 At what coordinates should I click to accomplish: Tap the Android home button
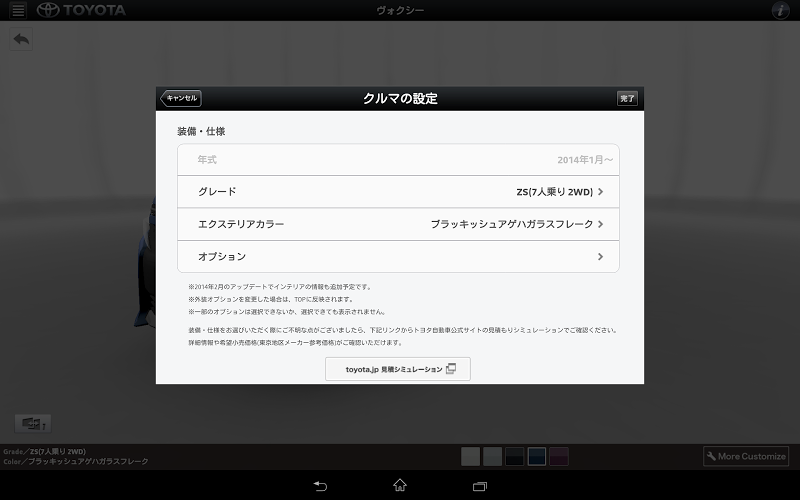tap(400, 485)
